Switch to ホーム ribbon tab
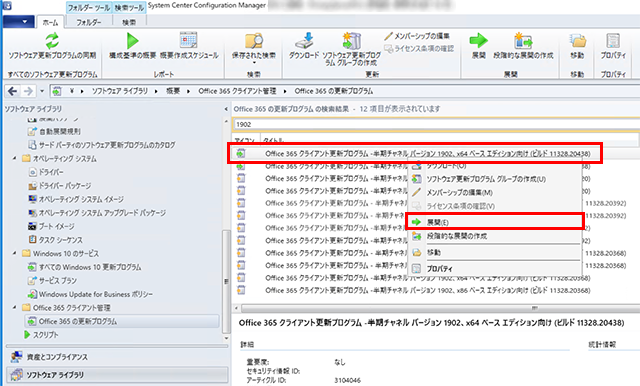The height and width of the screenshot is (386, 640). pyautogui.click(x=51, y=22)
